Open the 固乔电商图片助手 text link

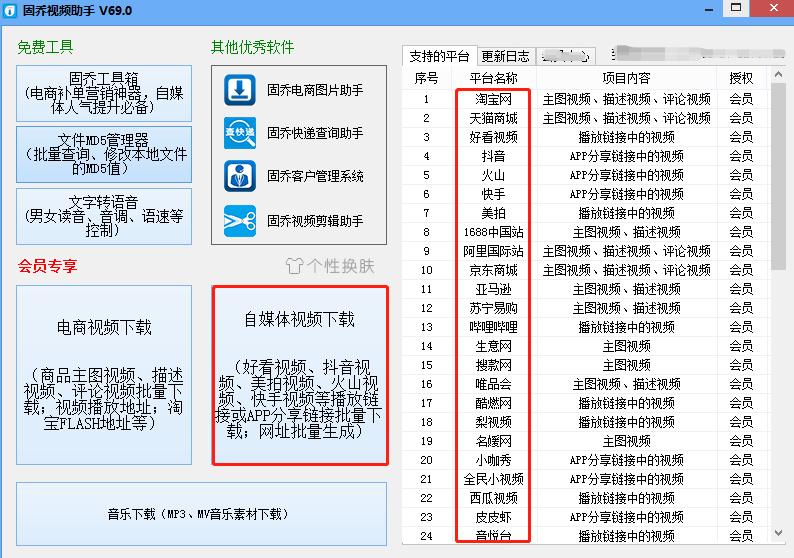tap(315, 90)
